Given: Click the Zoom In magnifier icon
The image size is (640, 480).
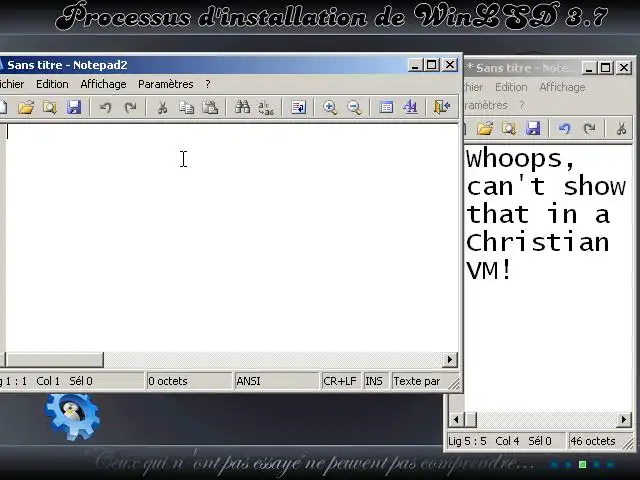Looking at the screenshot, I should click(x=330, y=107).
